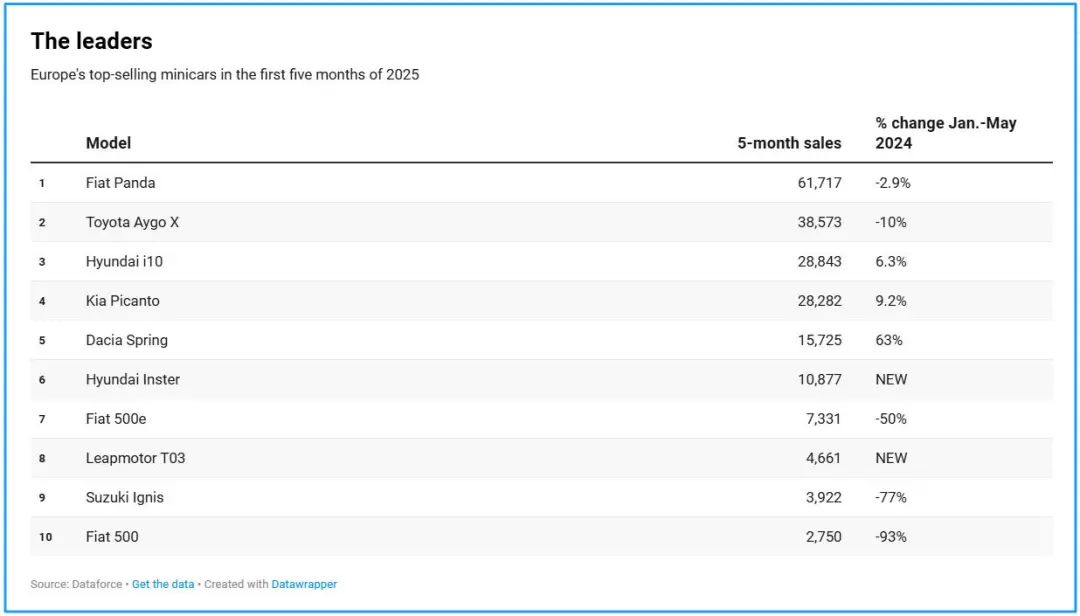This screenshot has height=616, width=1080.
Task: Select the Fiat Panda row
Action: coord(120,183)
